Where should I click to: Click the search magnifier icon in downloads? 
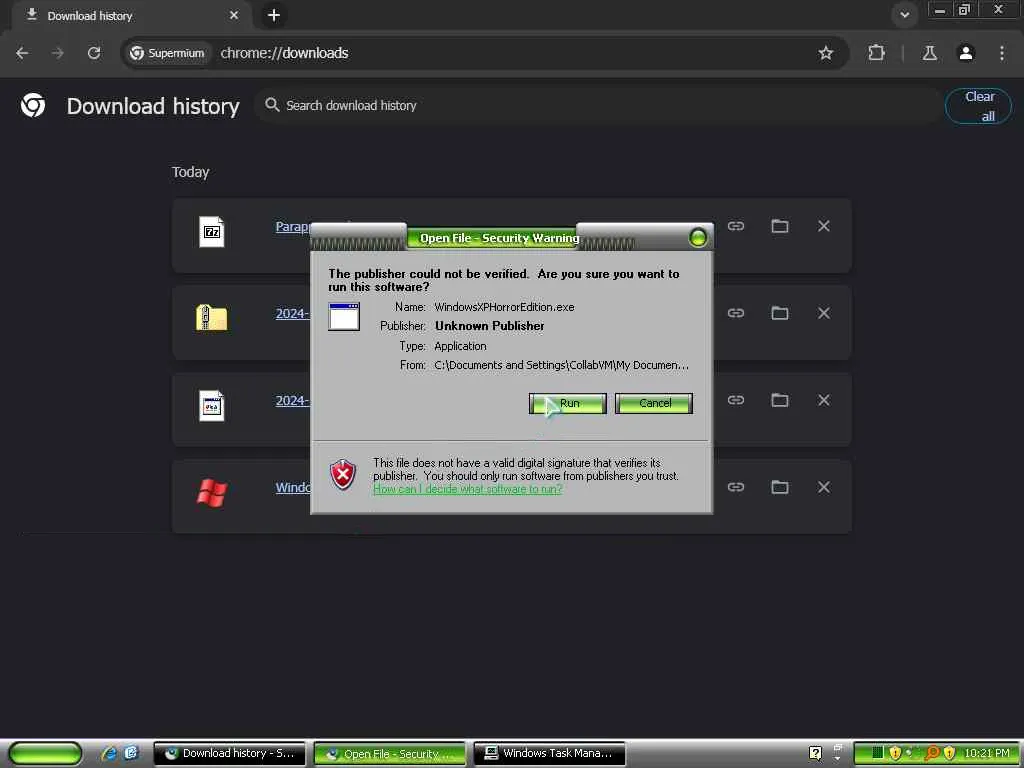coord(272,104)
